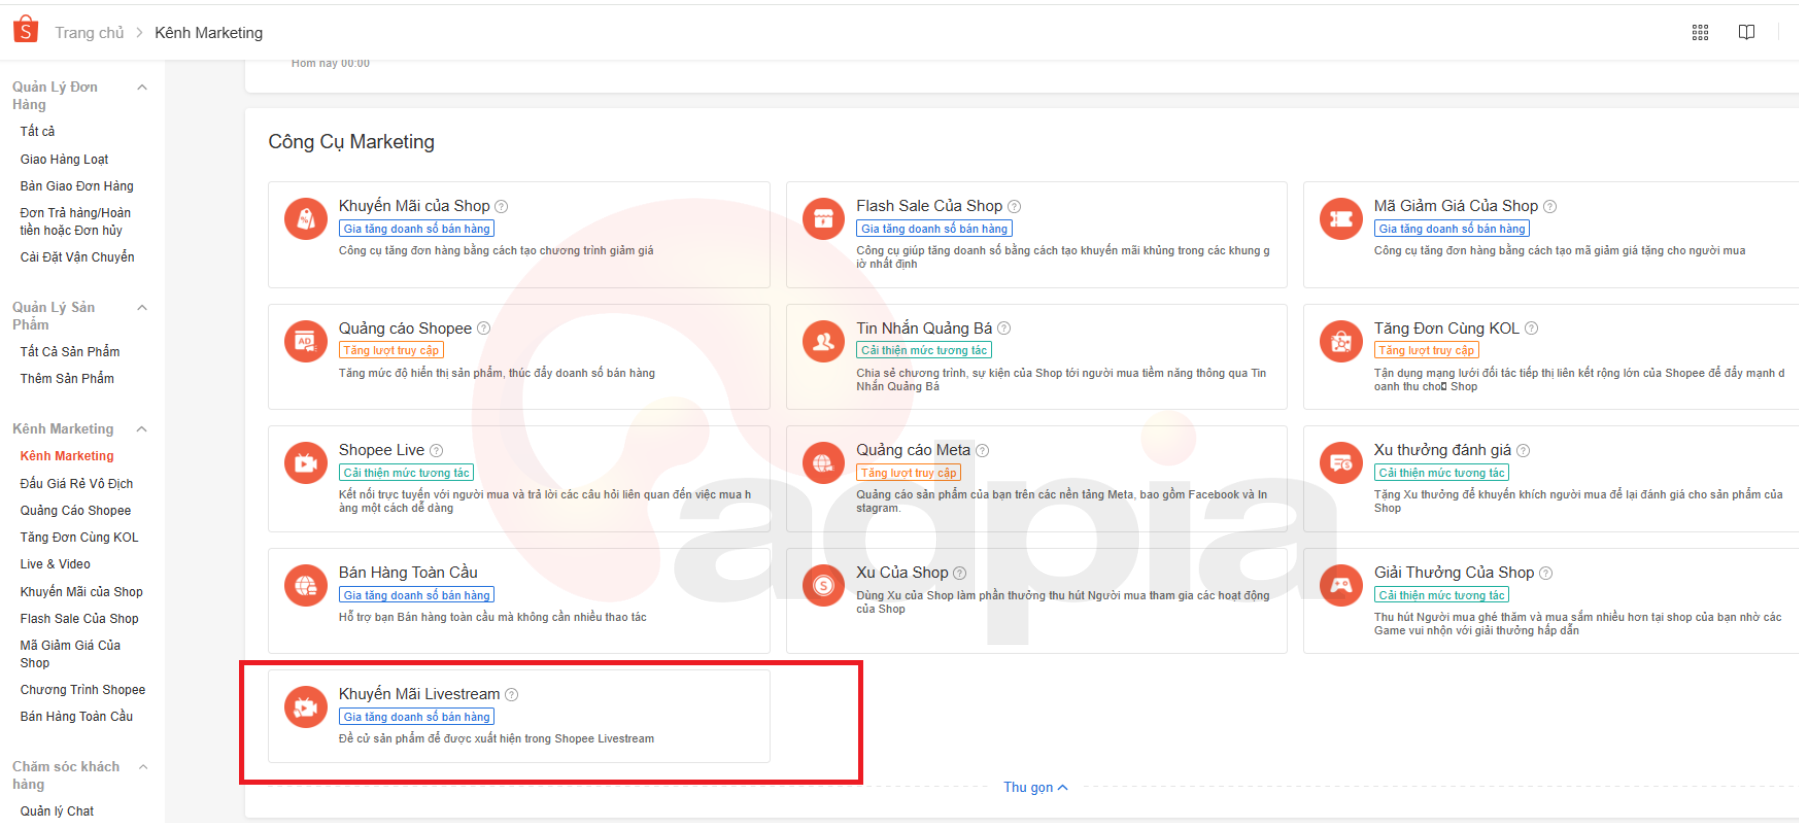Open Tăng Đơn Cùng KOL sidebar link
The image size is (1799, 823).
tap(80, 537)
